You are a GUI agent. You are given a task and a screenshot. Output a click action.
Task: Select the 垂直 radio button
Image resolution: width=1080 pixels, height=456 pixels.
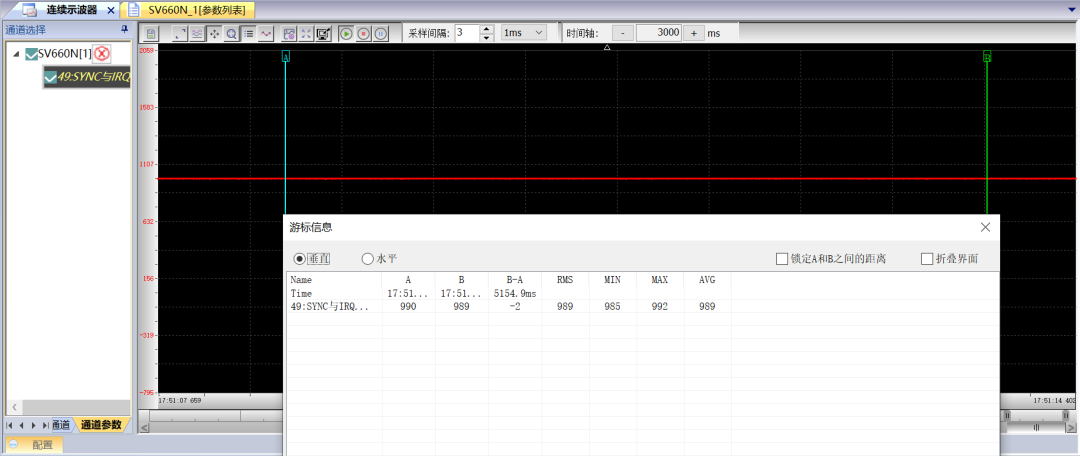[x=299, y=259]
